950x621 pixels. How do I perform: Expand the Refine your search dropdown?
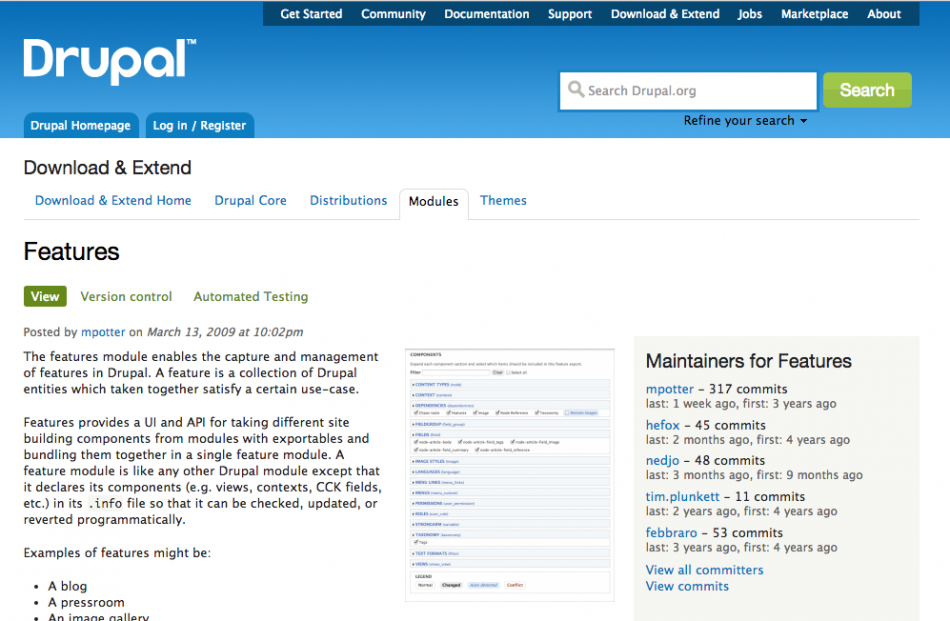(745, 121)
